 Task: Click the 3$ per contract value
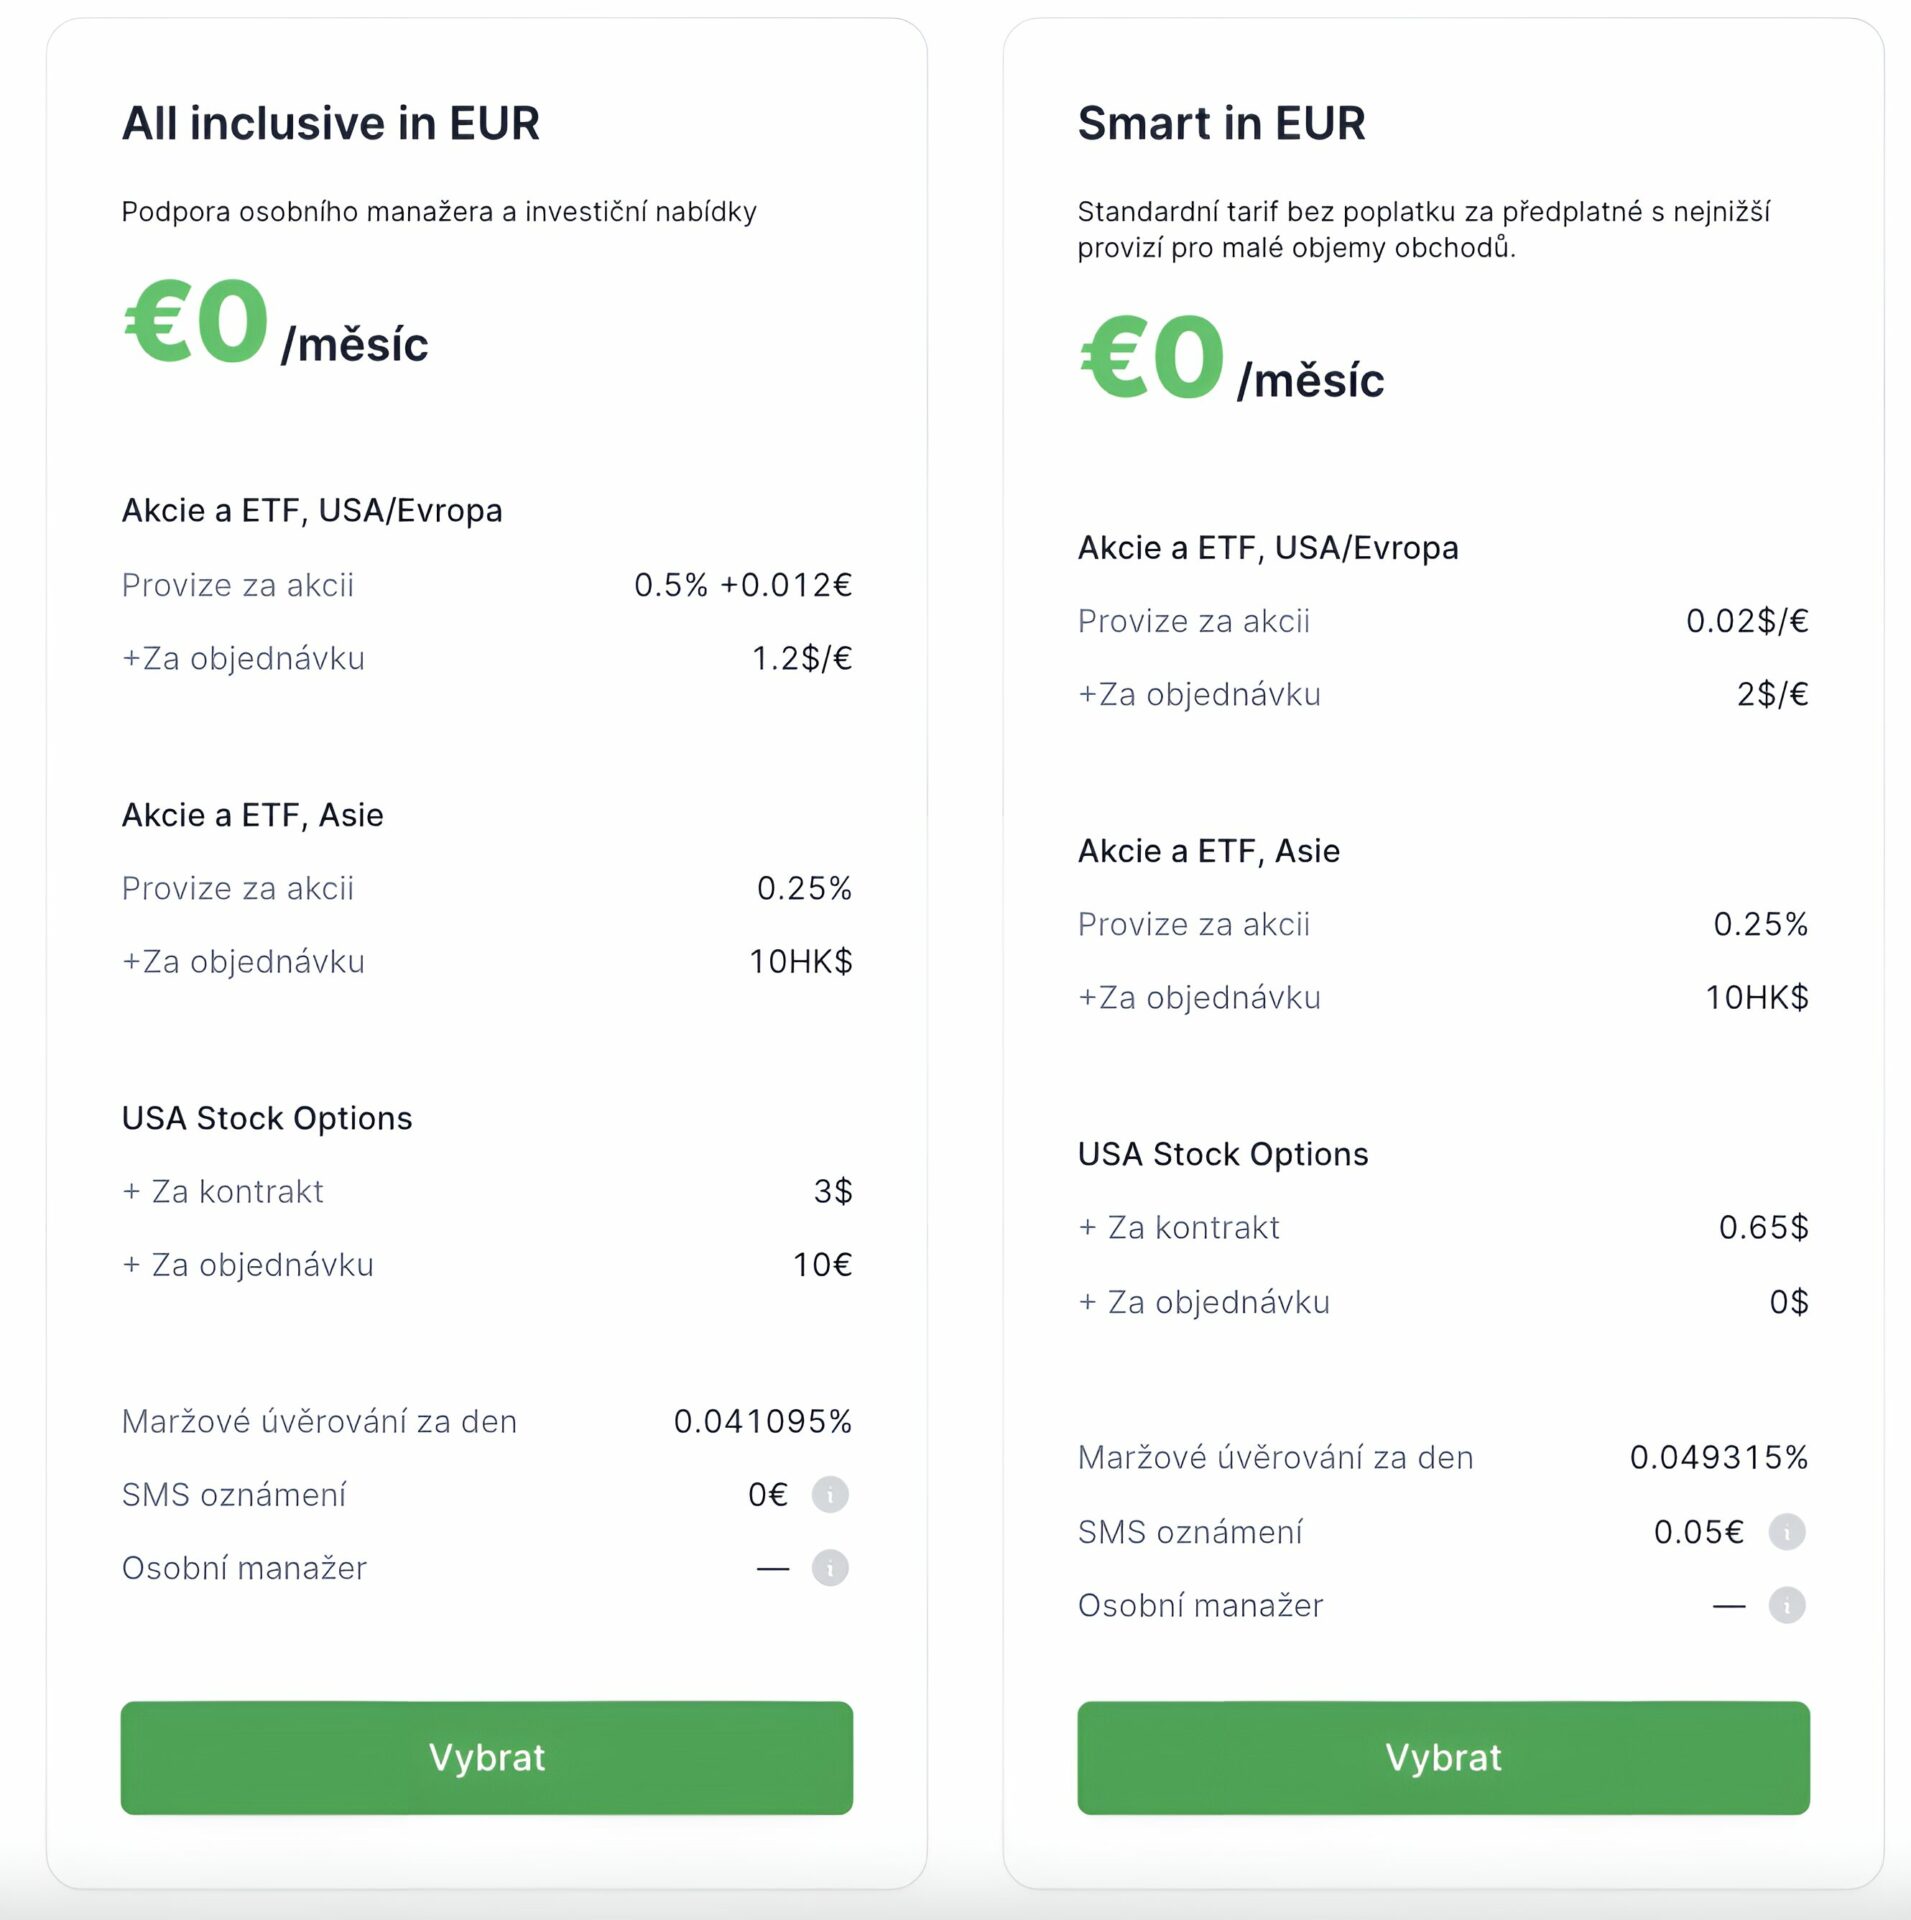point(832,1191)
